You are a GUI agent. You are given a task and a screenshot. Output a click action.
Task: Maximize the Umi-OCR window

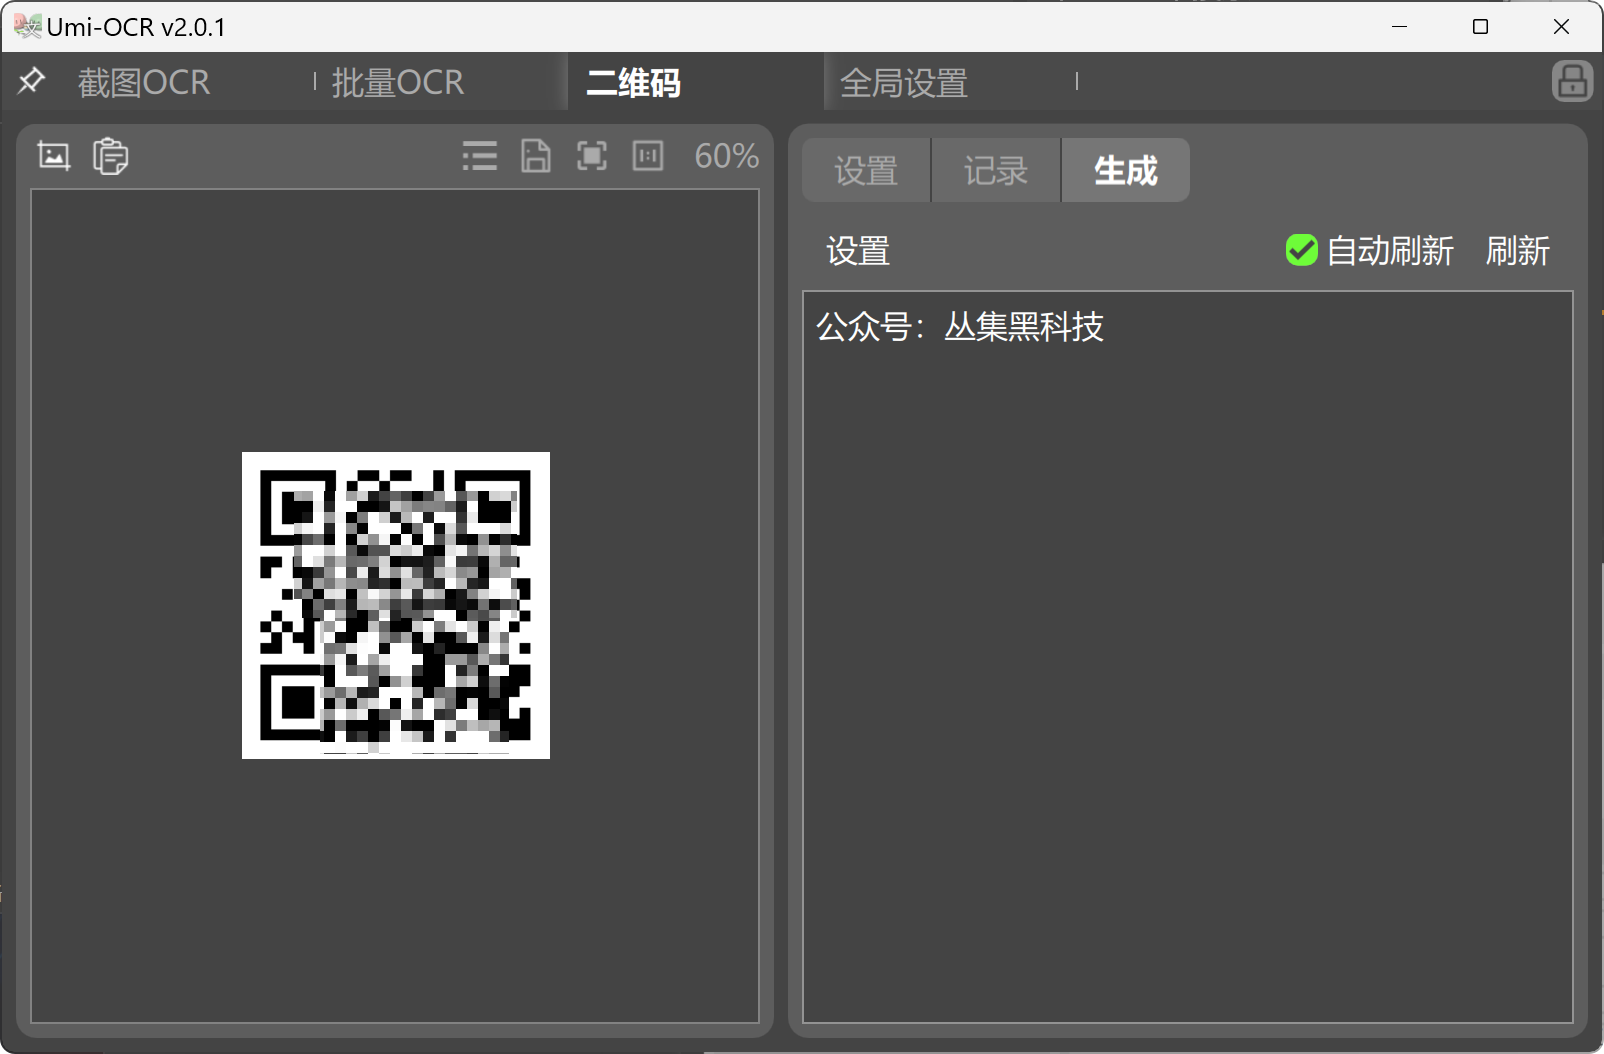(1481, 27)
